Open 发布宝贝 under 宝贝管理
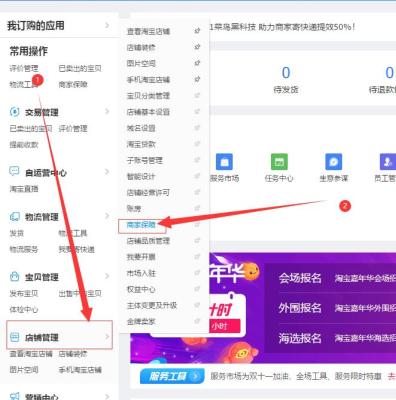Image resolution: width=396 pixels, height=400 pixels. click(x=24, y=293)
